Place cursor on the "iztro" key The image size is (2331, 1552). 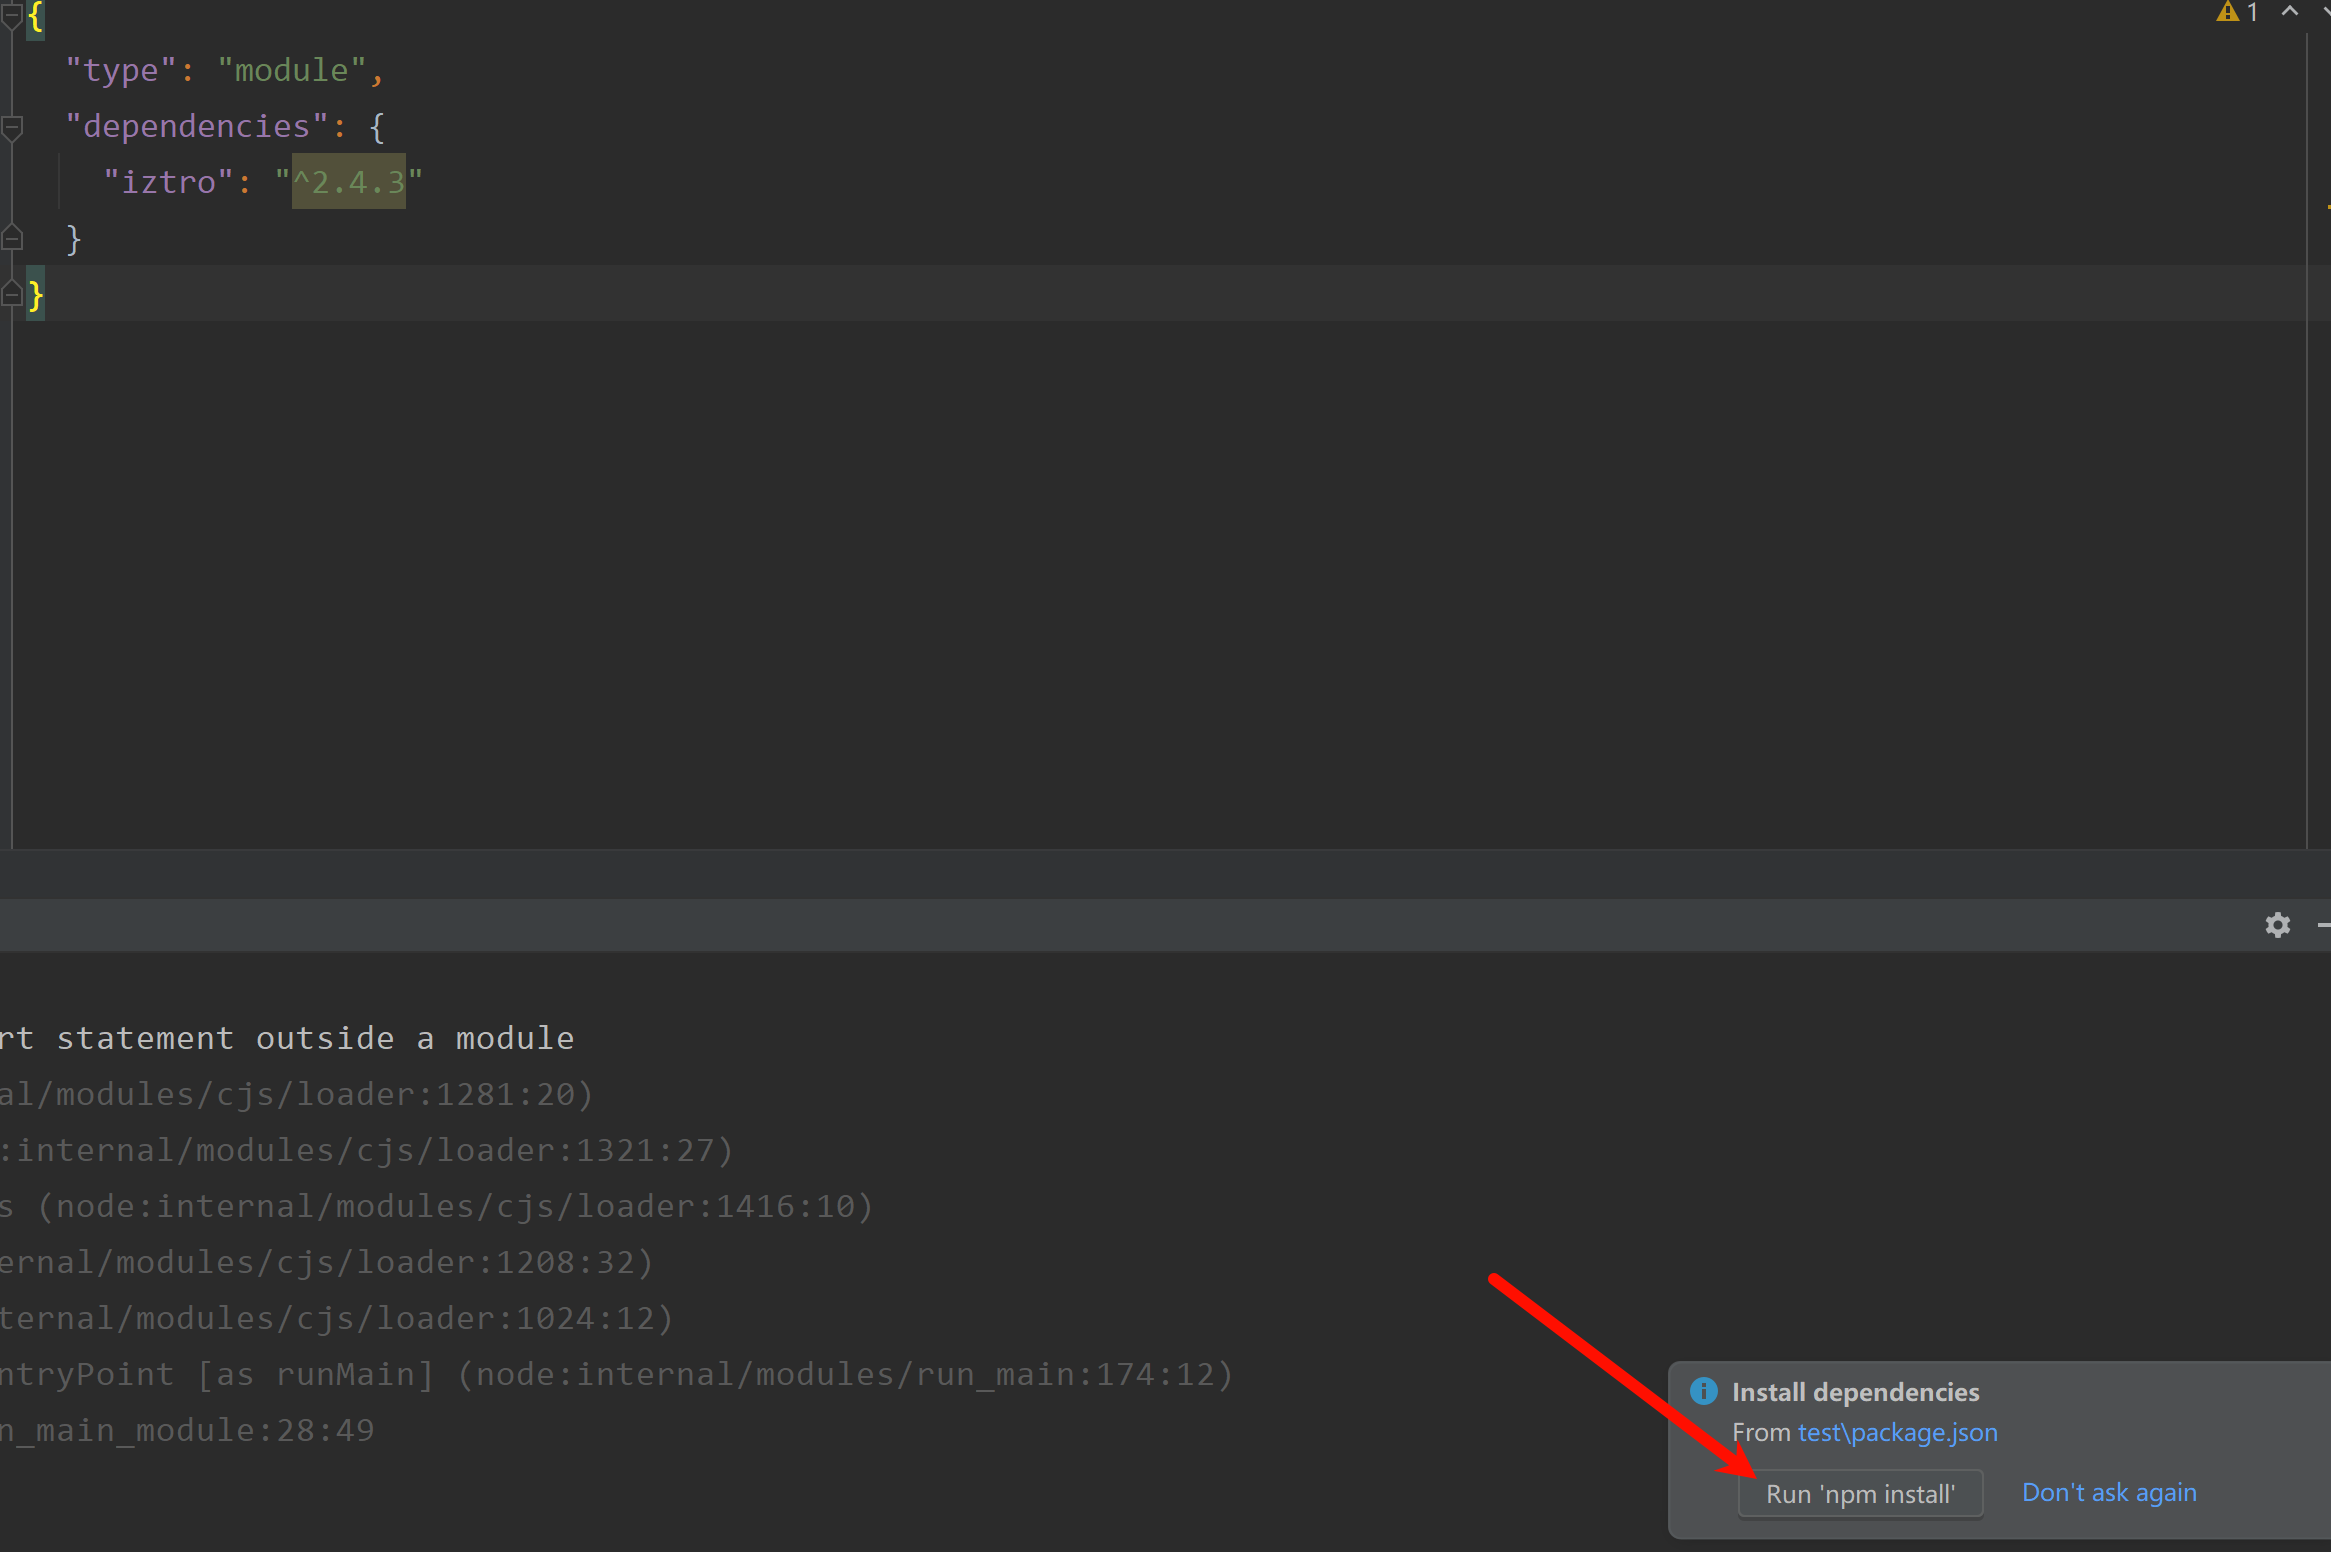click(168, 182)
